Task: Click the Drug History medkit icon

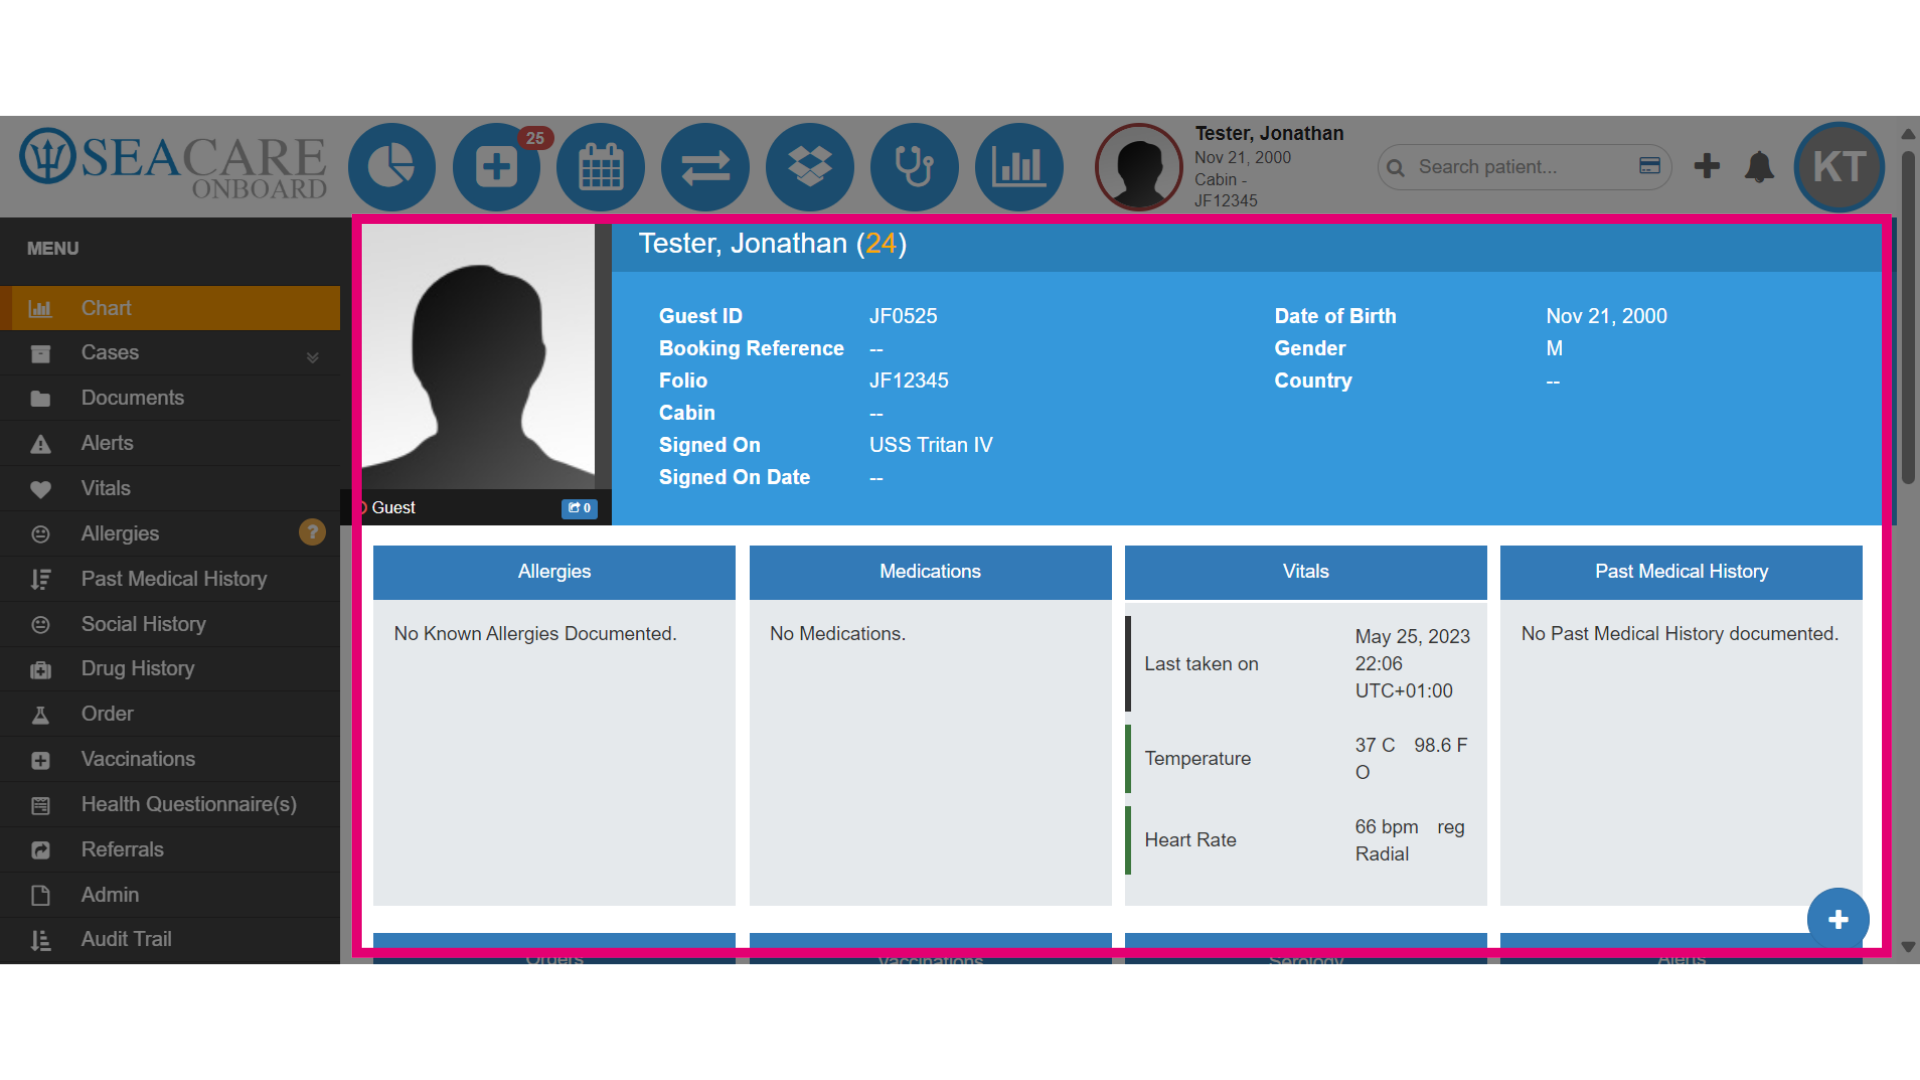Action: 40,670
